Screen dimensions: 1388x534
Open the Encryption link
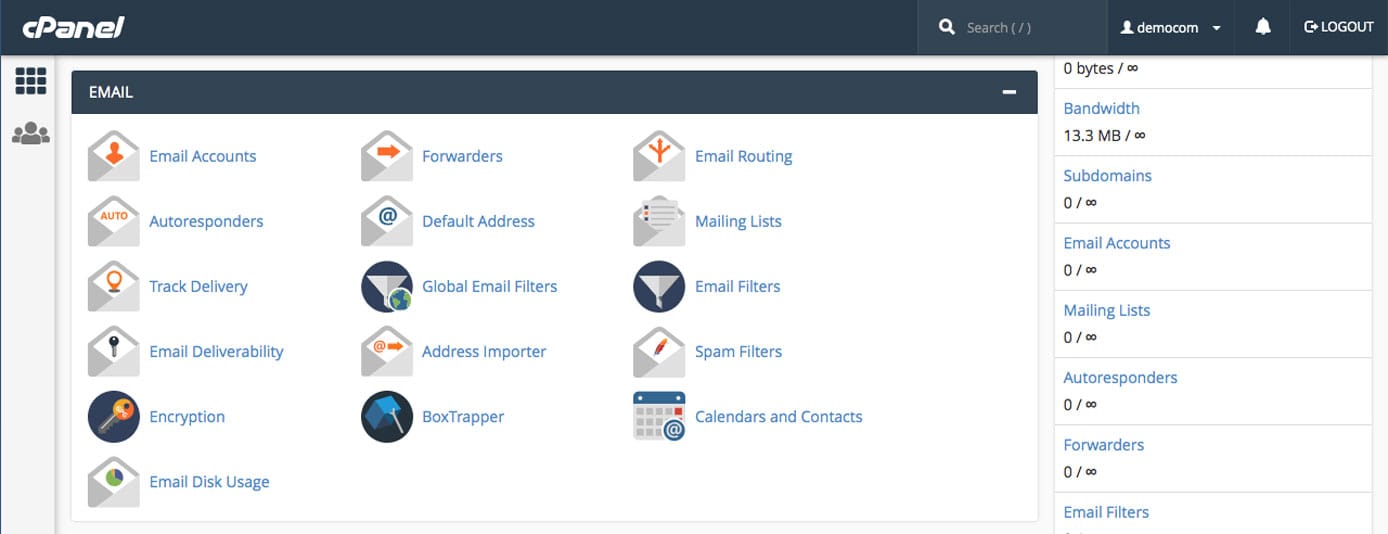tap(187, 416)
